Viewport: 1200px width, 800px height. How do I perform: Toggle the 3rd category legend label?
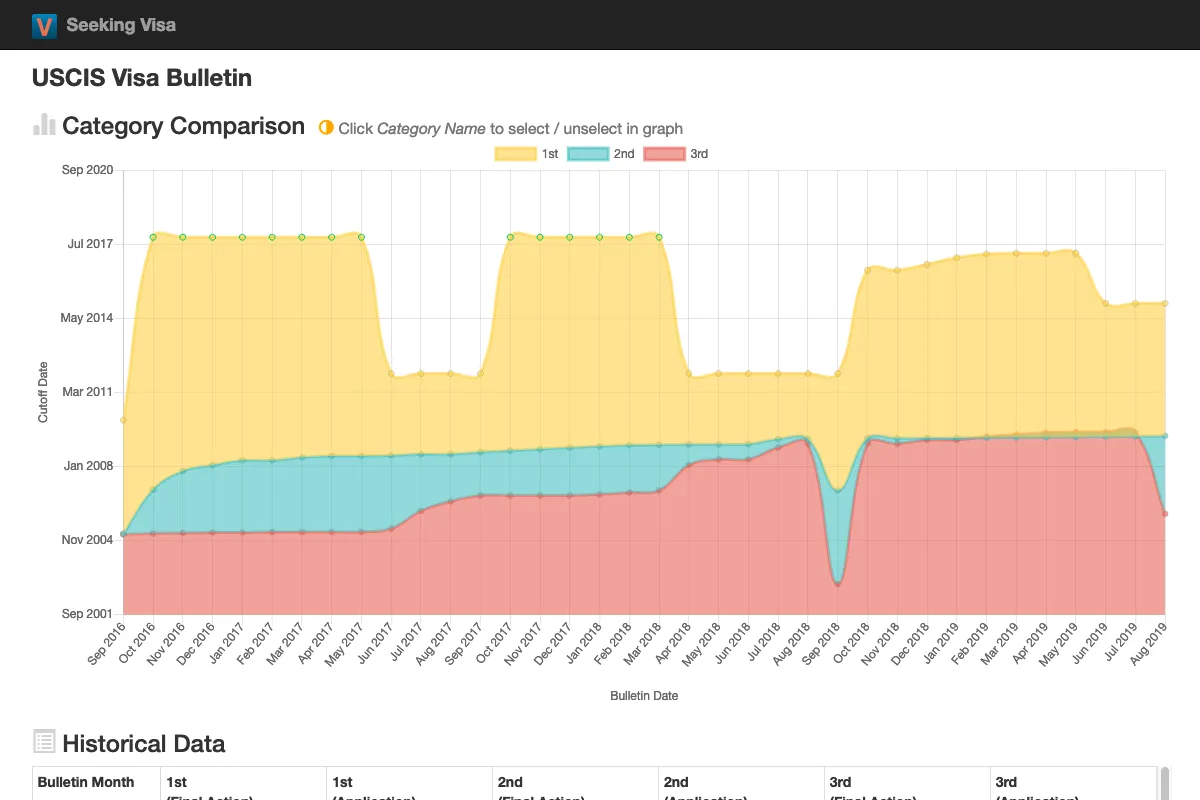click(699, 154)
